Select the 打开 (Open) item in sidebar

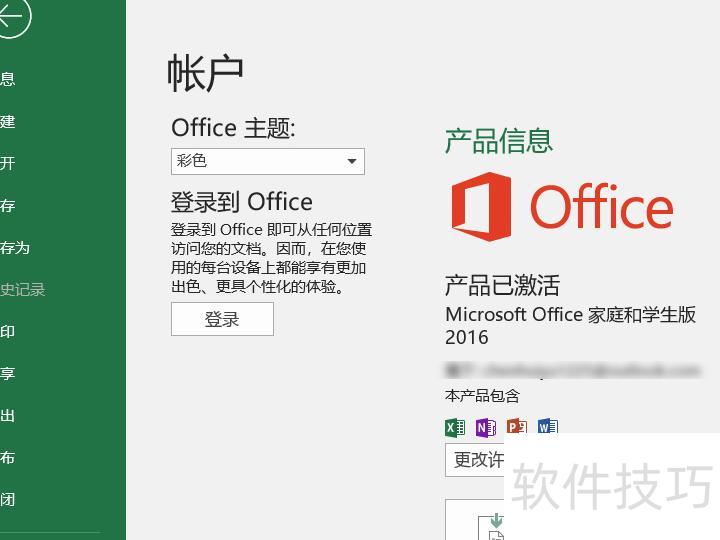click(x=8, y=163)
